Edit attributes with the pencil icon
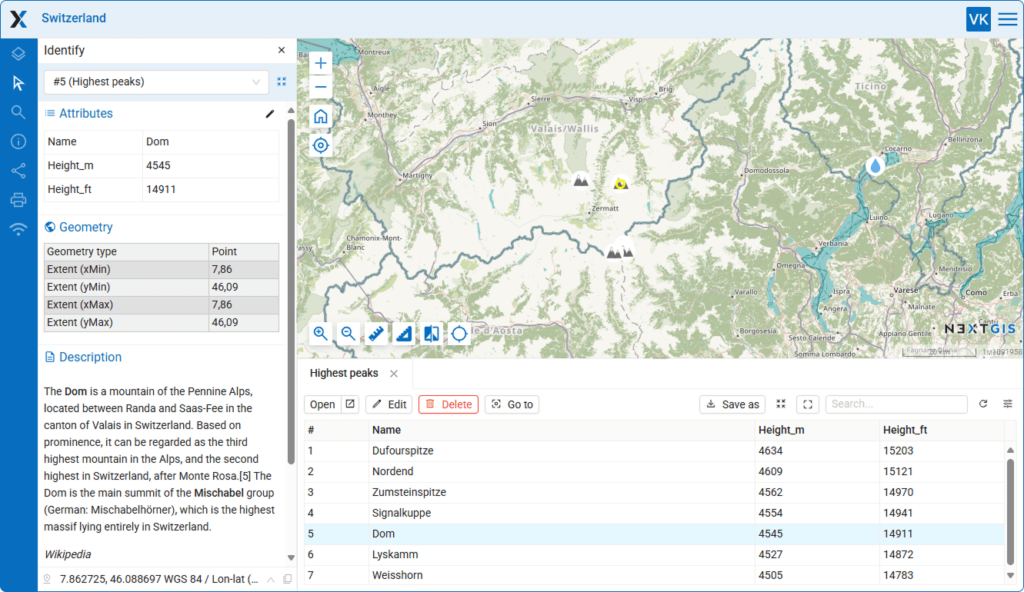The image size is (1024, 592). coord(270,114)
